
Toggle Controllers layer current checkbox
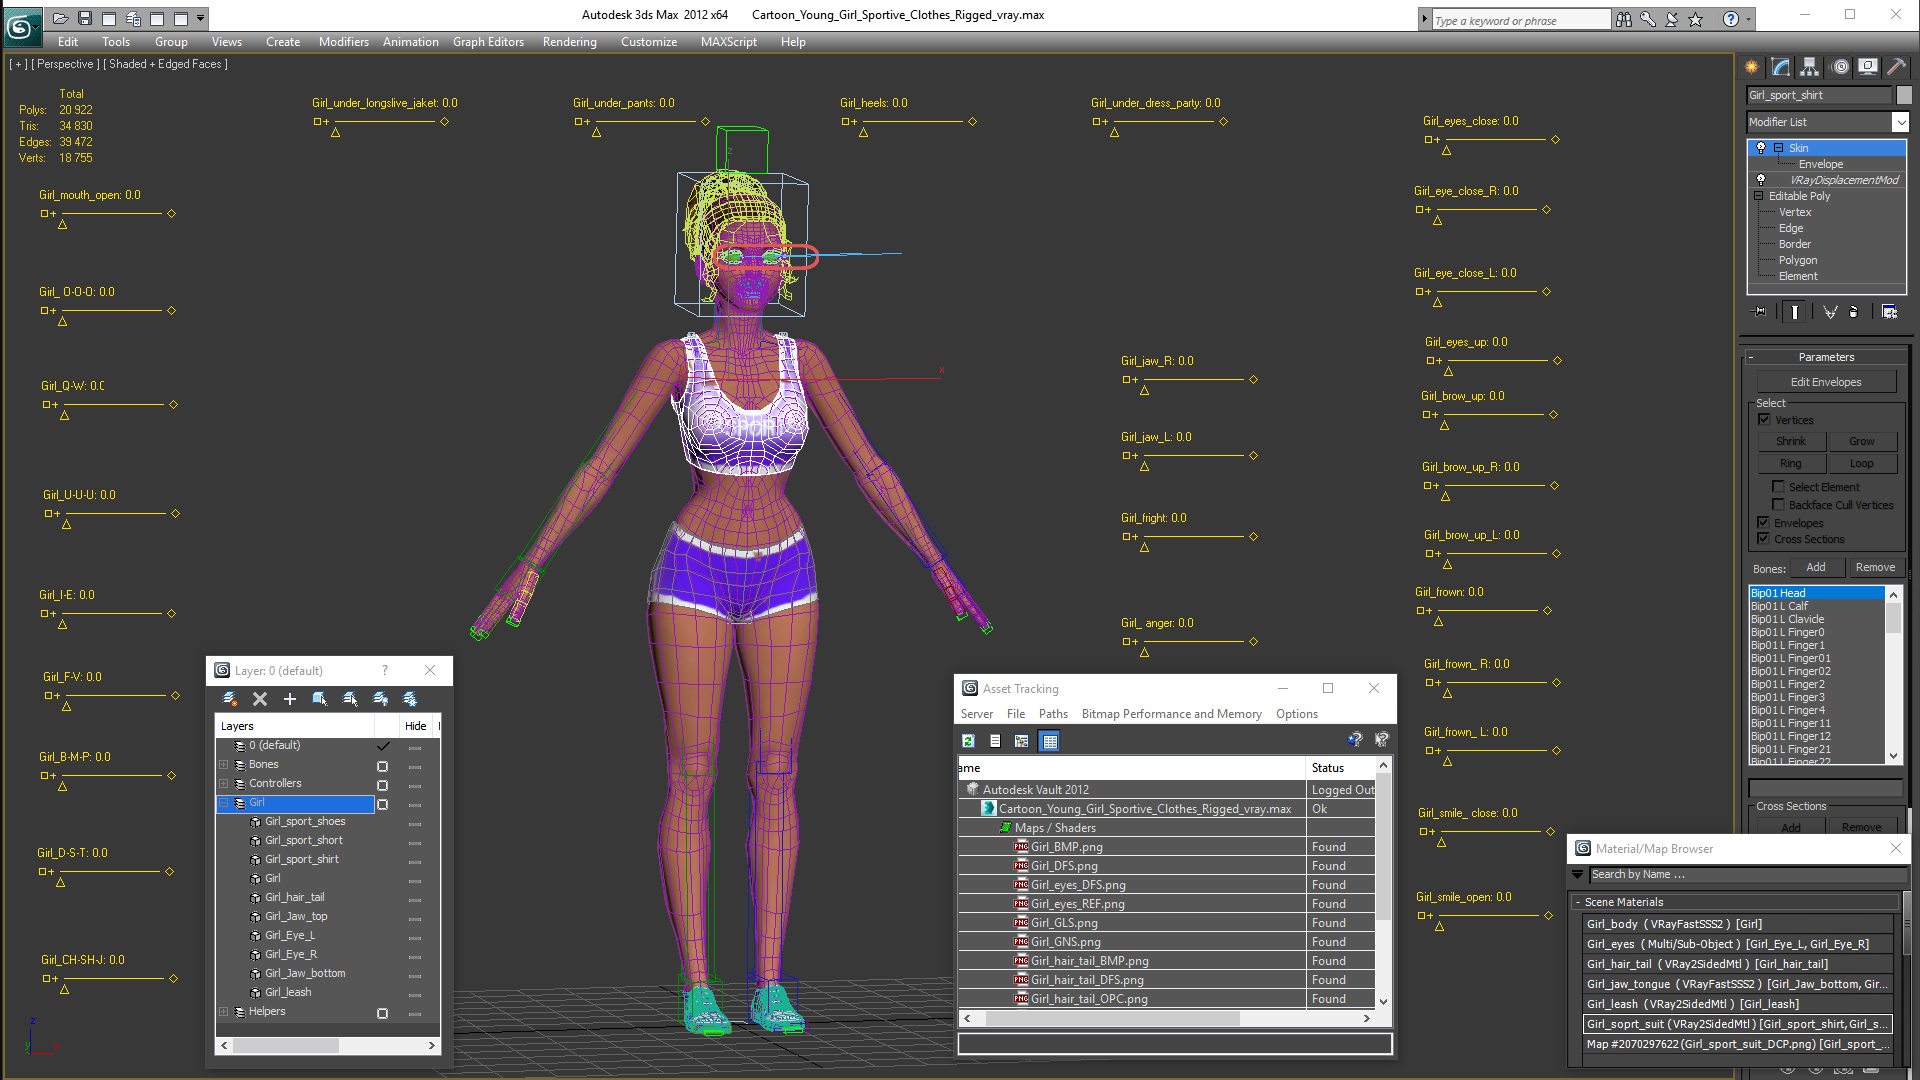click(x=382, y=785)
